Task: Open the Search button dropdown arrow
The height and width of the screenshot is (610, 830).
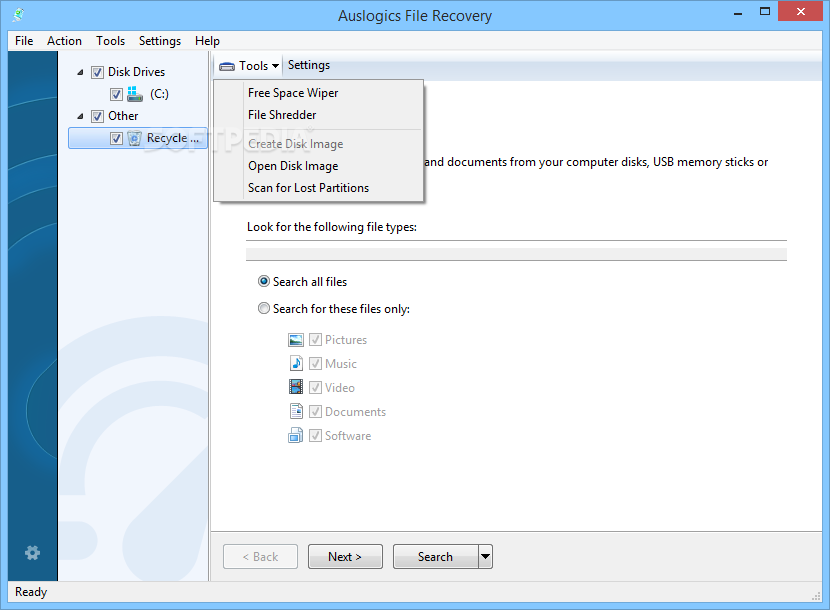Action: 485,557
